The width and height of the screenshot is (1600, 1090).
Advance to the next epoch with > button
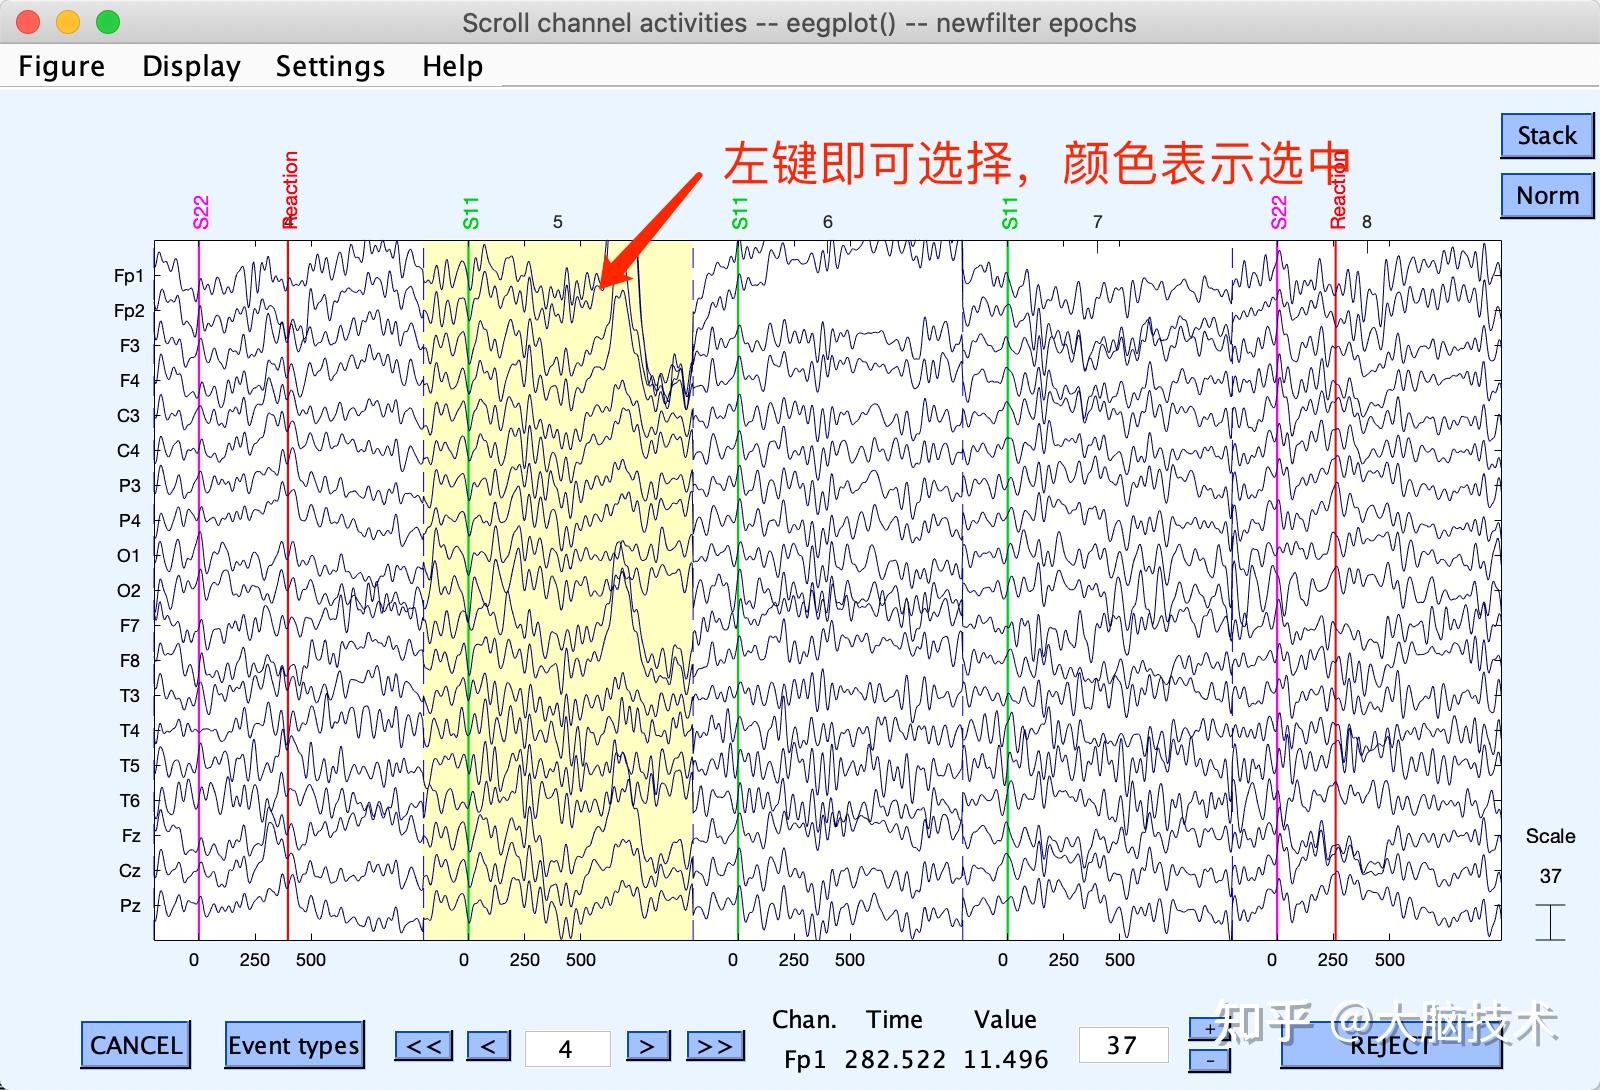click(x=648, y=1045)
